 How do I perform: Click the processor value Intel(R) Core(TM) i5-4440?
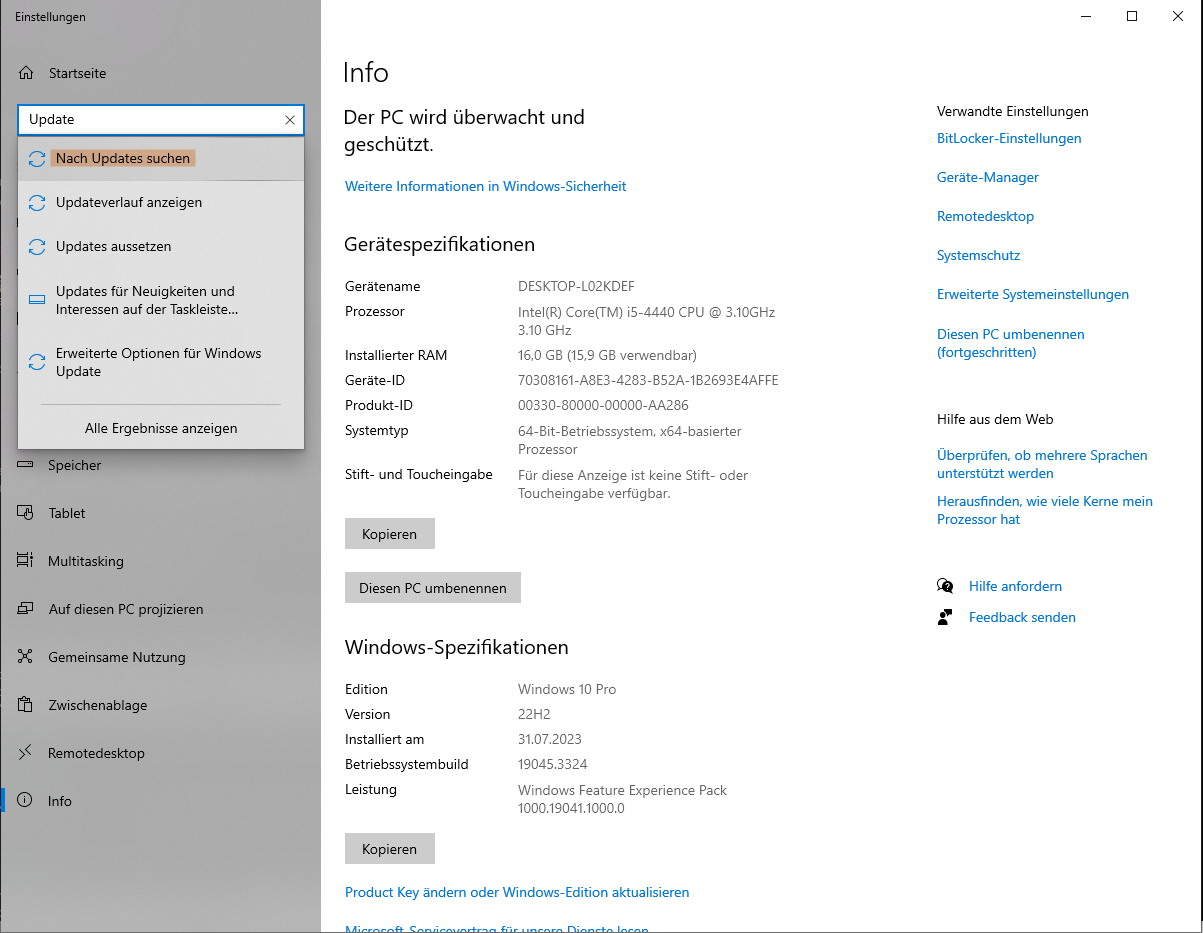(x=646, y=320)
